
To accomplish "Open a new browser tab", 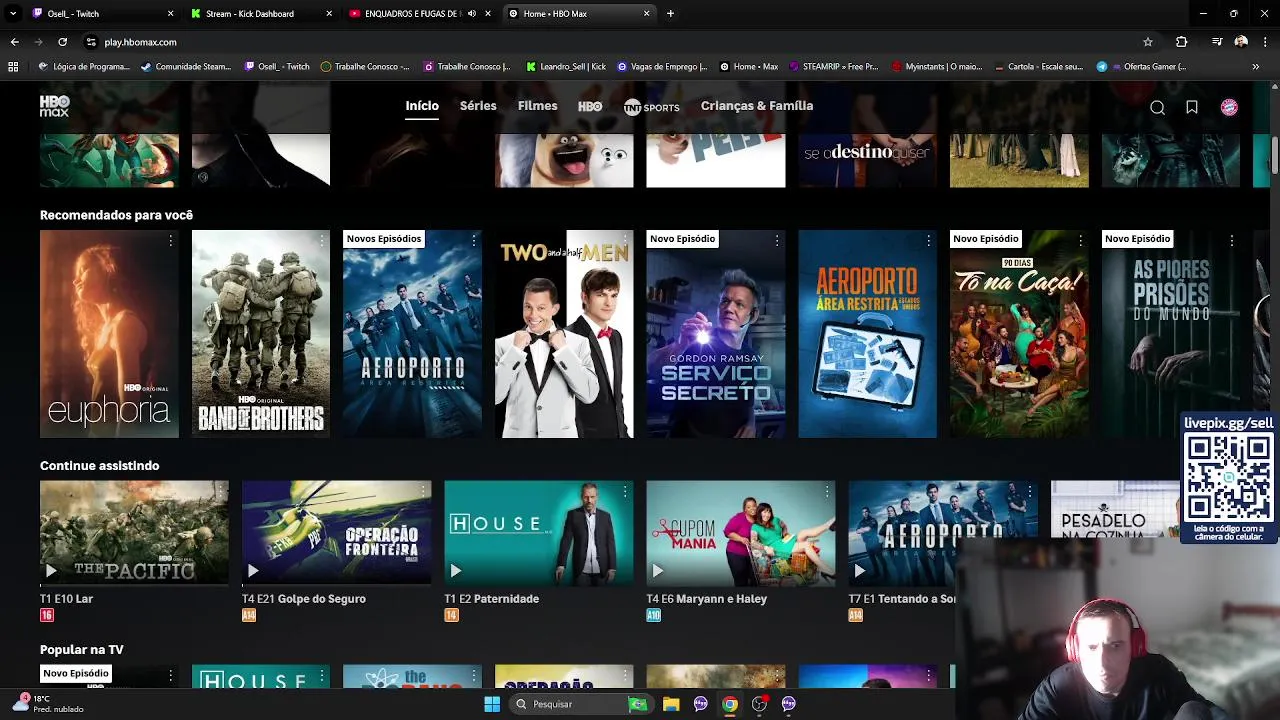I will click(x=670, y=14).
